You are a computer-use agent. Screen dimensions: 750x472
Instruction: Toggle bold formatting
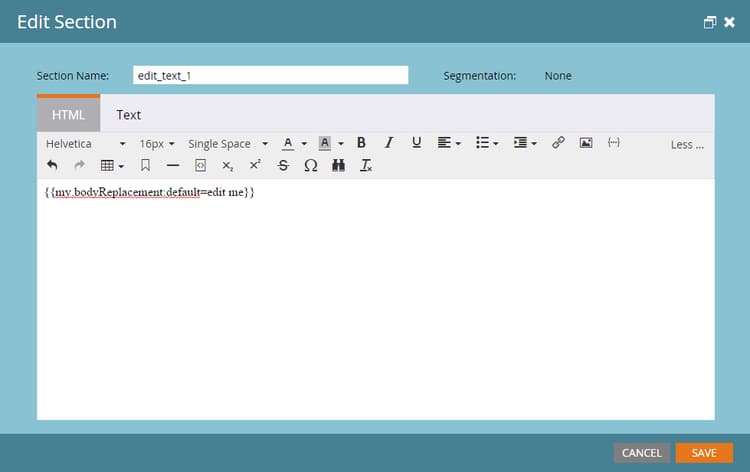[x=361, y=143]
